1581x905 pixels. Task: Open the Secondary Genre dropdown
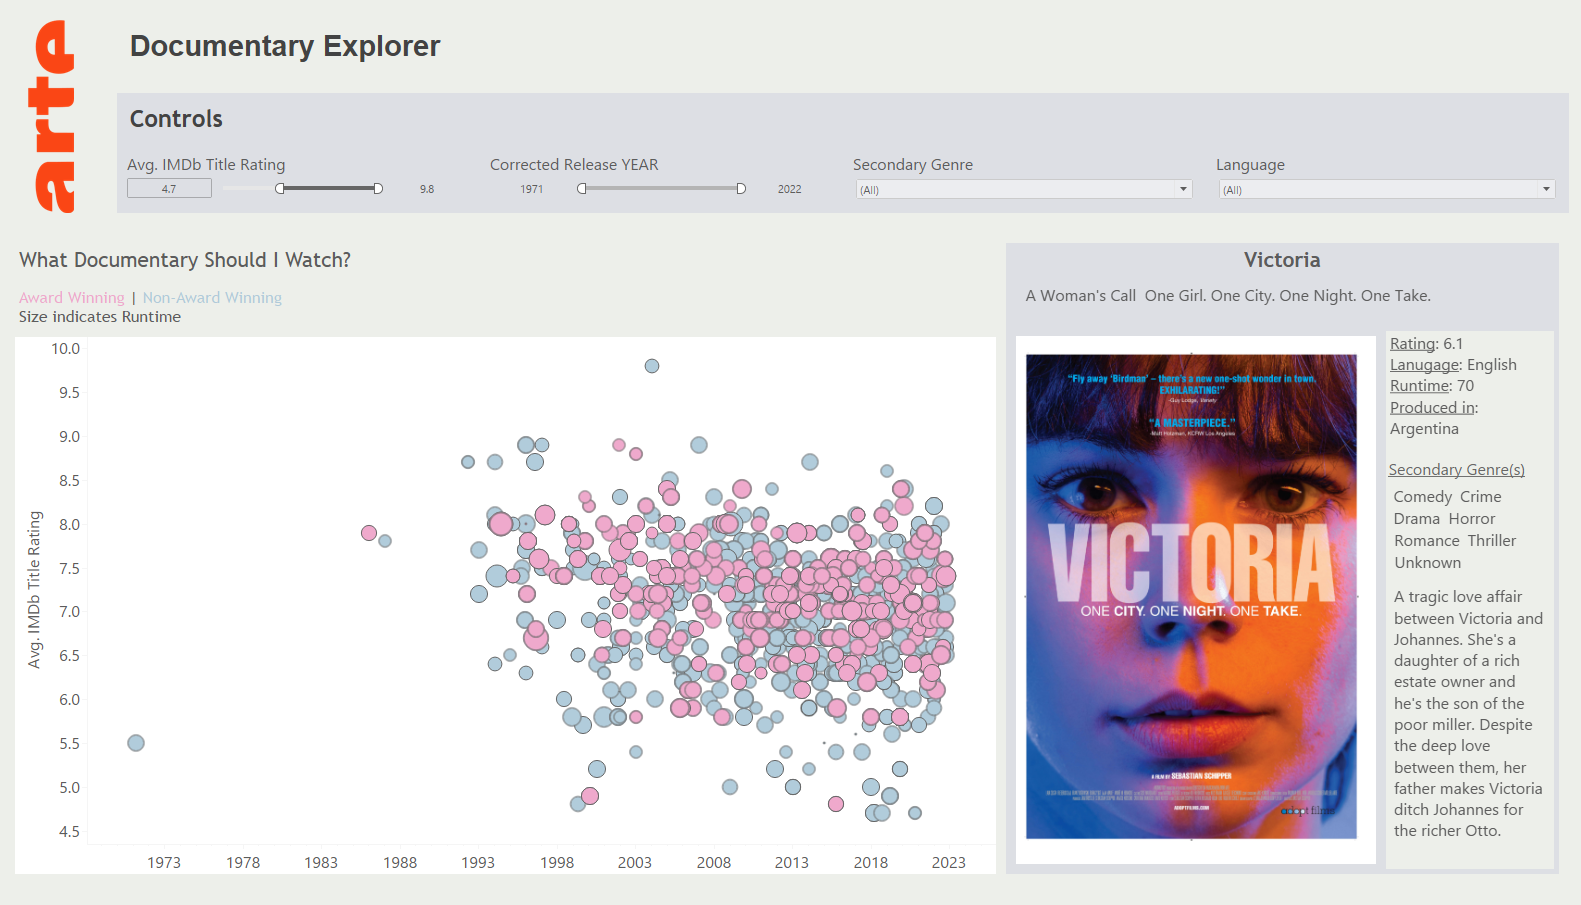click(x=1024, y=189)
